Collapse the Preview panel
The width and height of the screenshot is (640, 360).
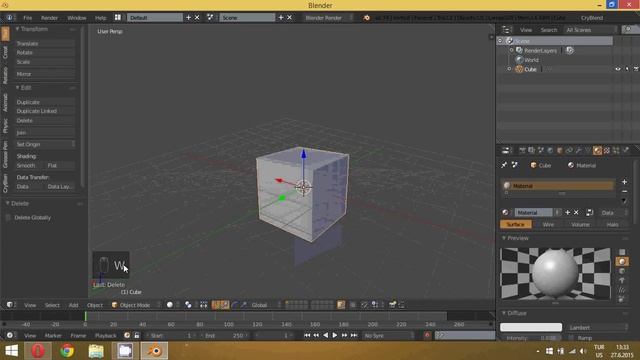pos(504,238)
